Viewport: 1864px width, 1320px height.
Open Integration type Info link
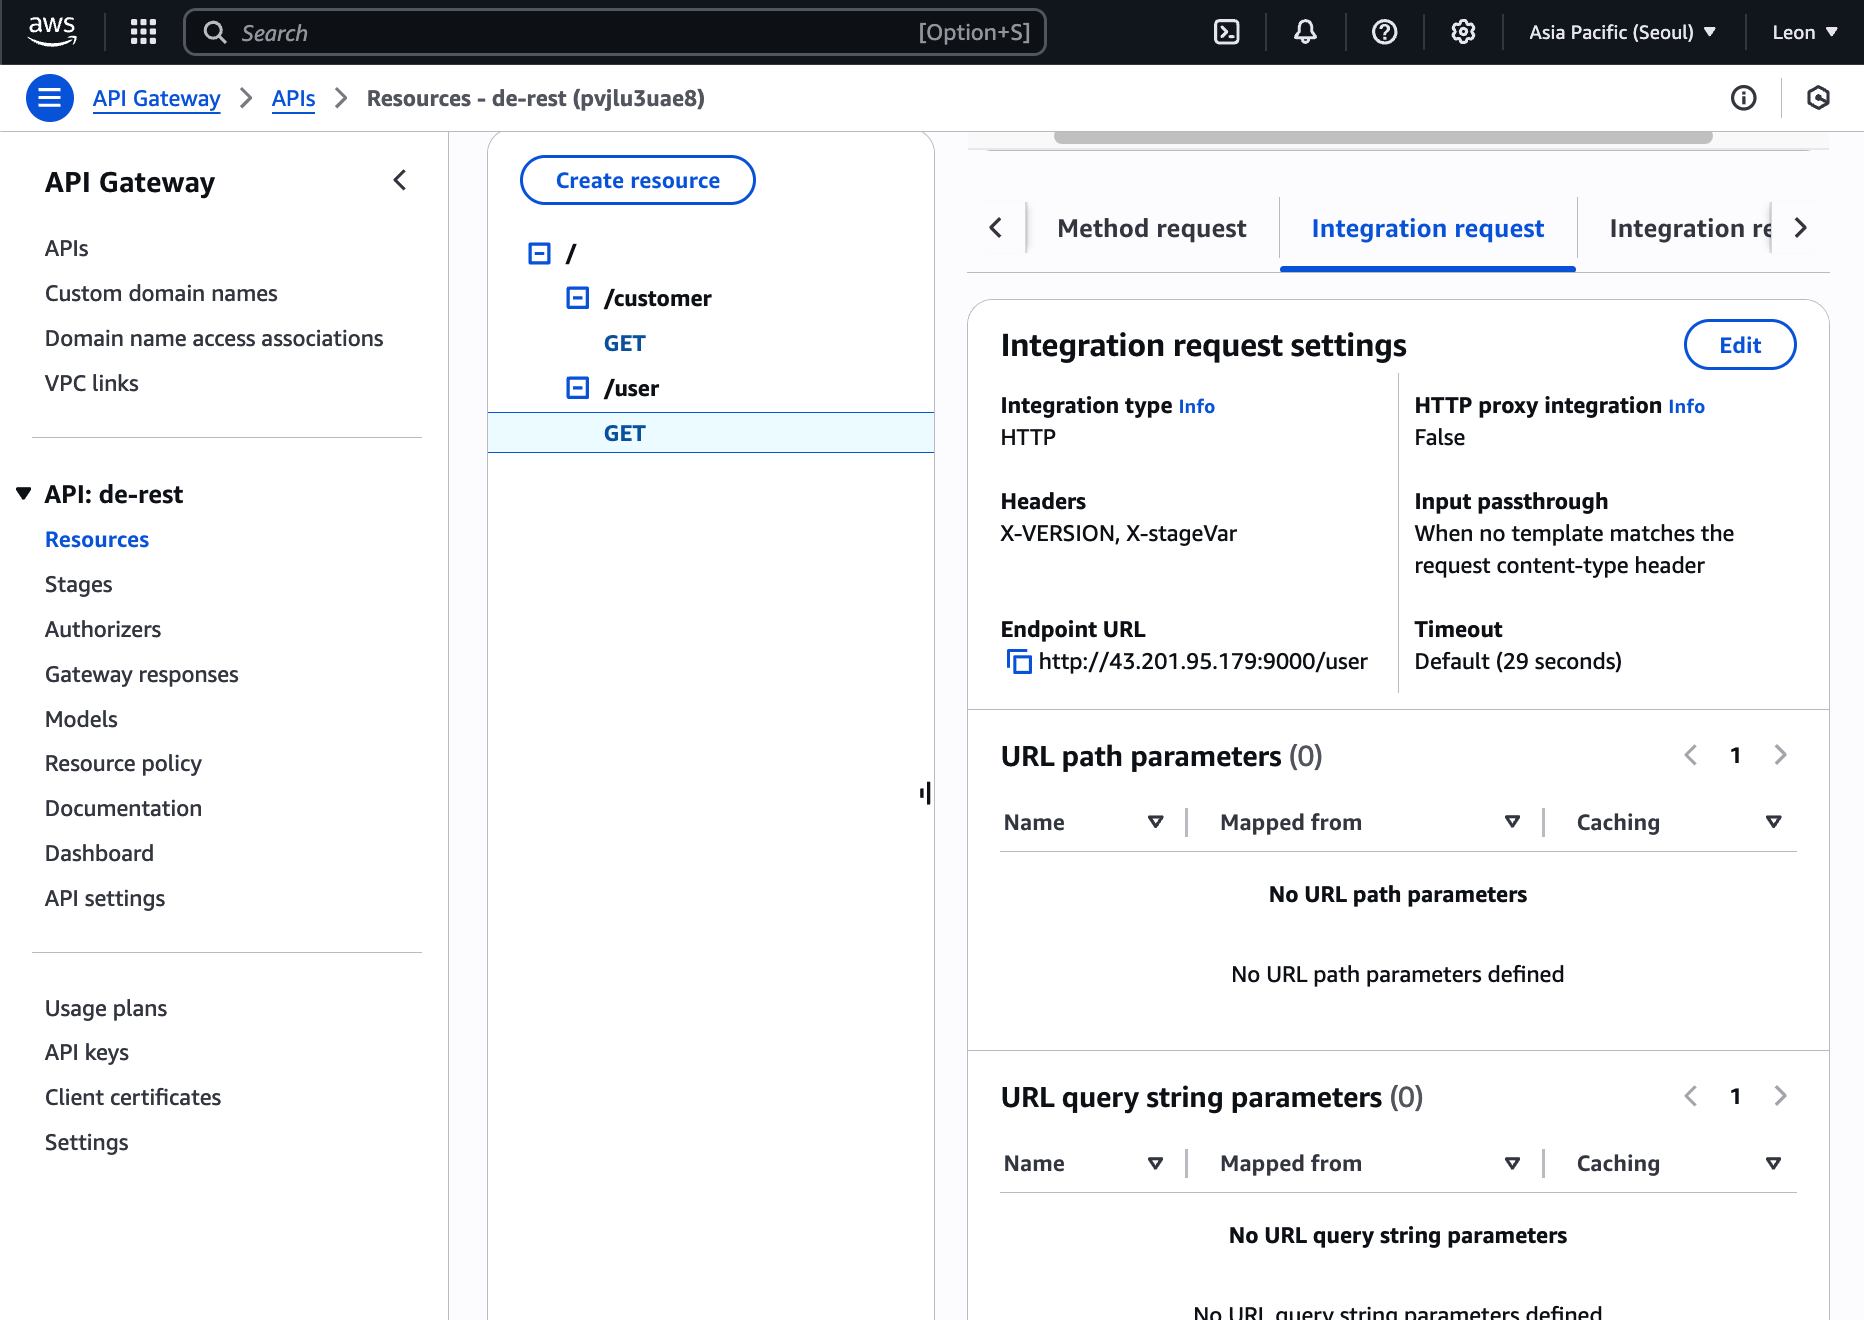pos(1196,406)
